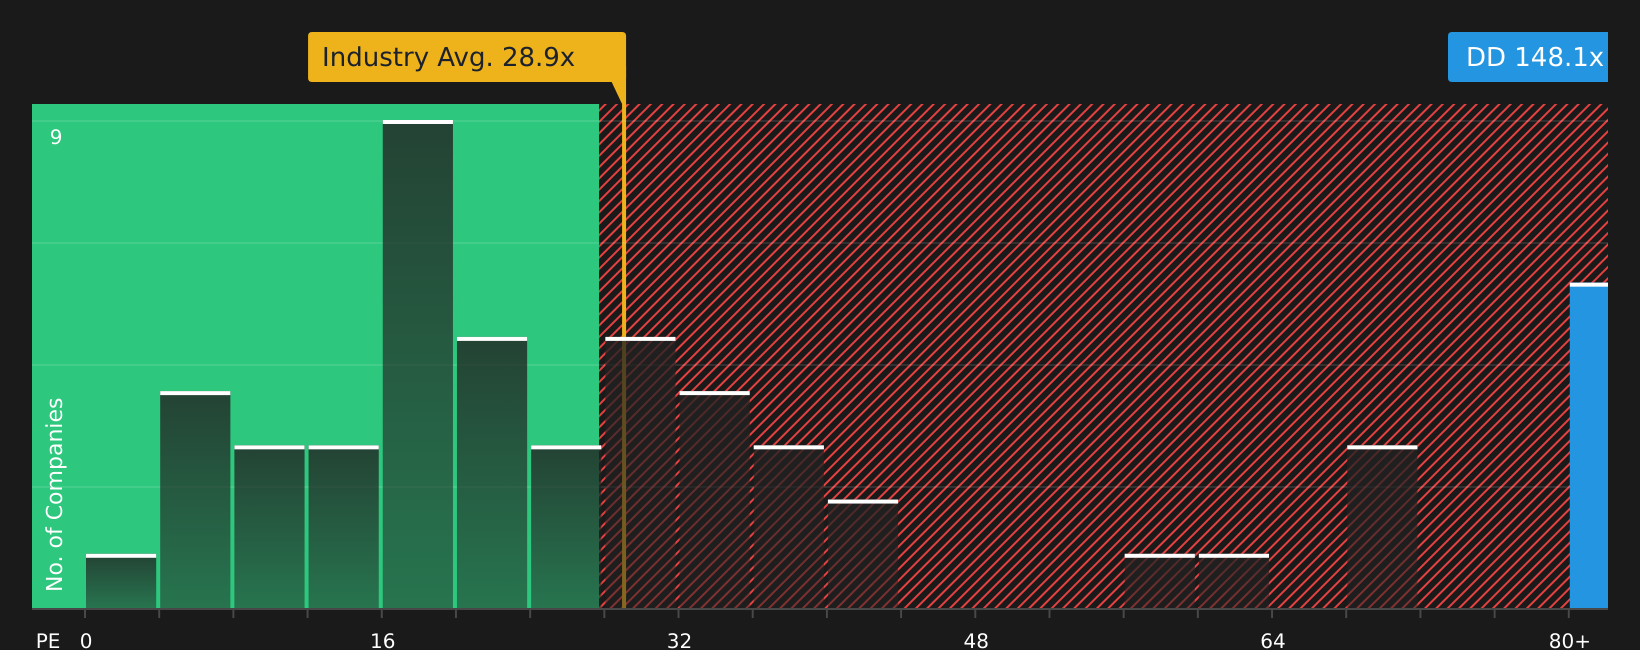The width and height of the screenshot is (1640, 650).
Task: Click the Industry Avg. 28.9x label
Action: [467, 57]
